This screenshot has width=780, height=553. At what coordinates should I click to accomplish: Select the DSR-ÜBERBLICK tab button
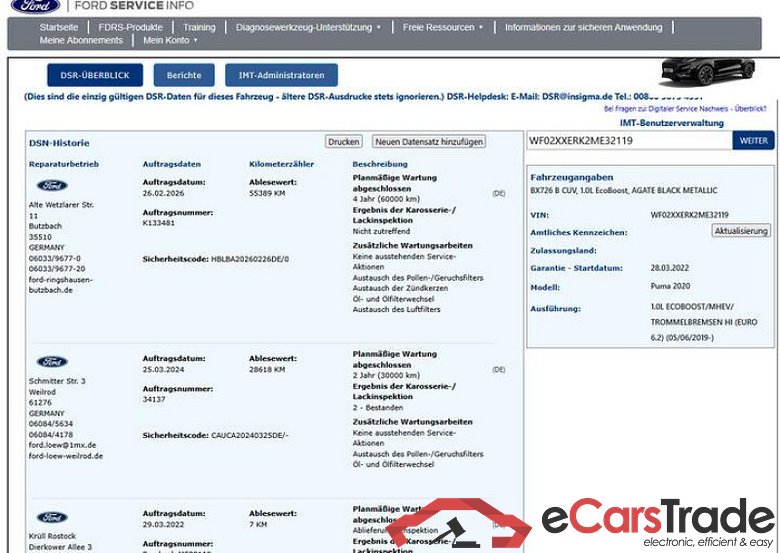click(x=95, y=75)
